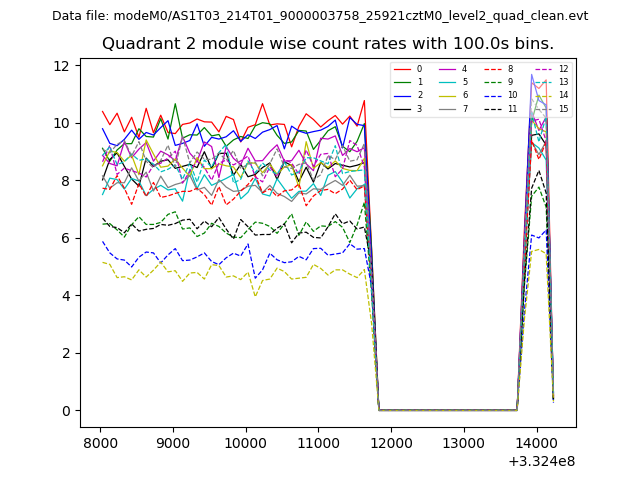This screenshot has height=480, width=640.
Task: Select the blue solid legend line for module 2
Action: [402, 95]
